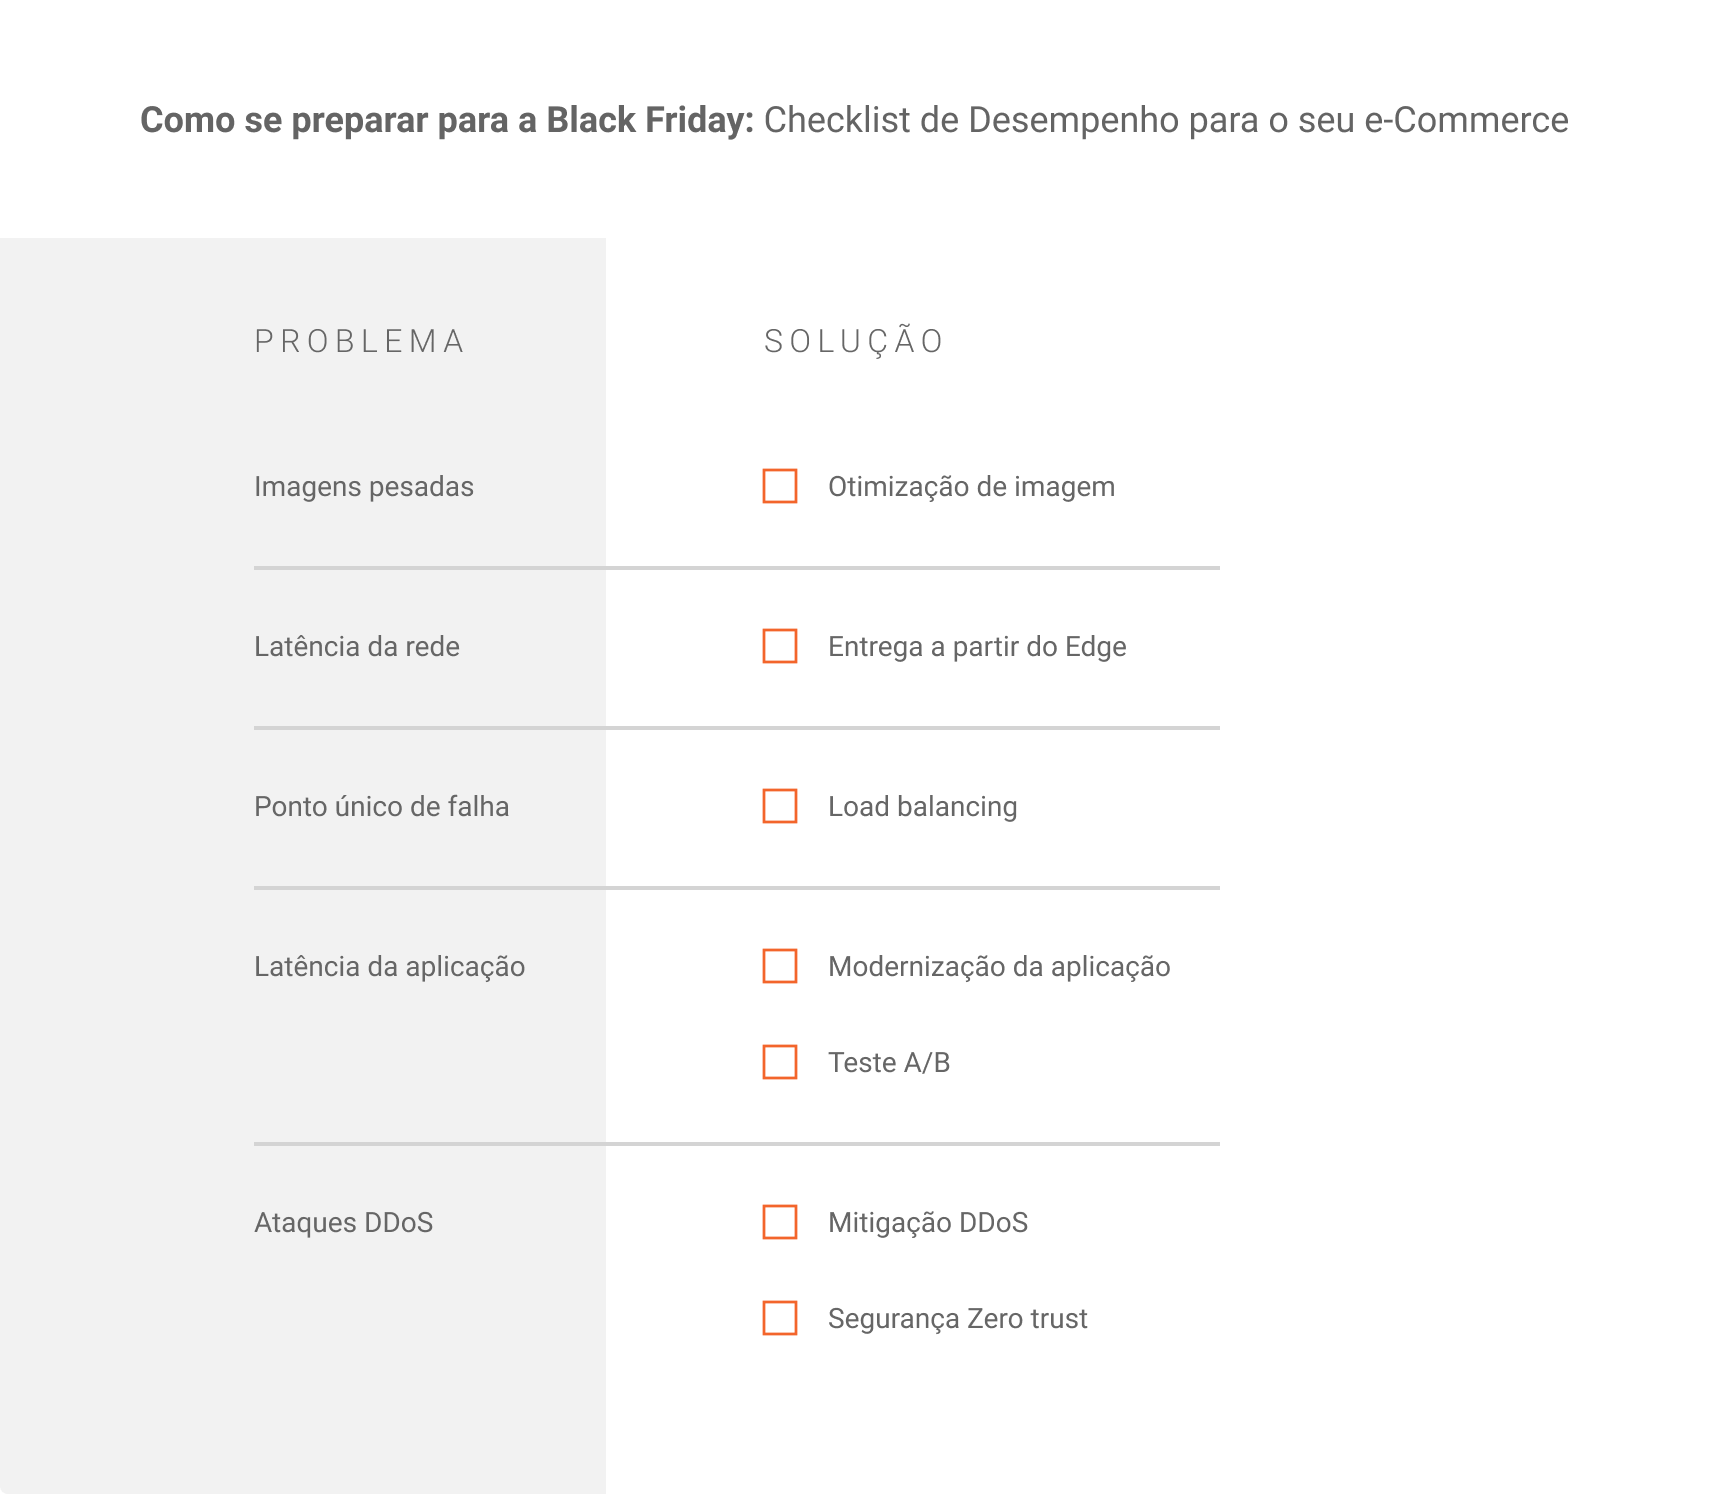
Task: Click the Load balancing text
Action: (923, 807)
